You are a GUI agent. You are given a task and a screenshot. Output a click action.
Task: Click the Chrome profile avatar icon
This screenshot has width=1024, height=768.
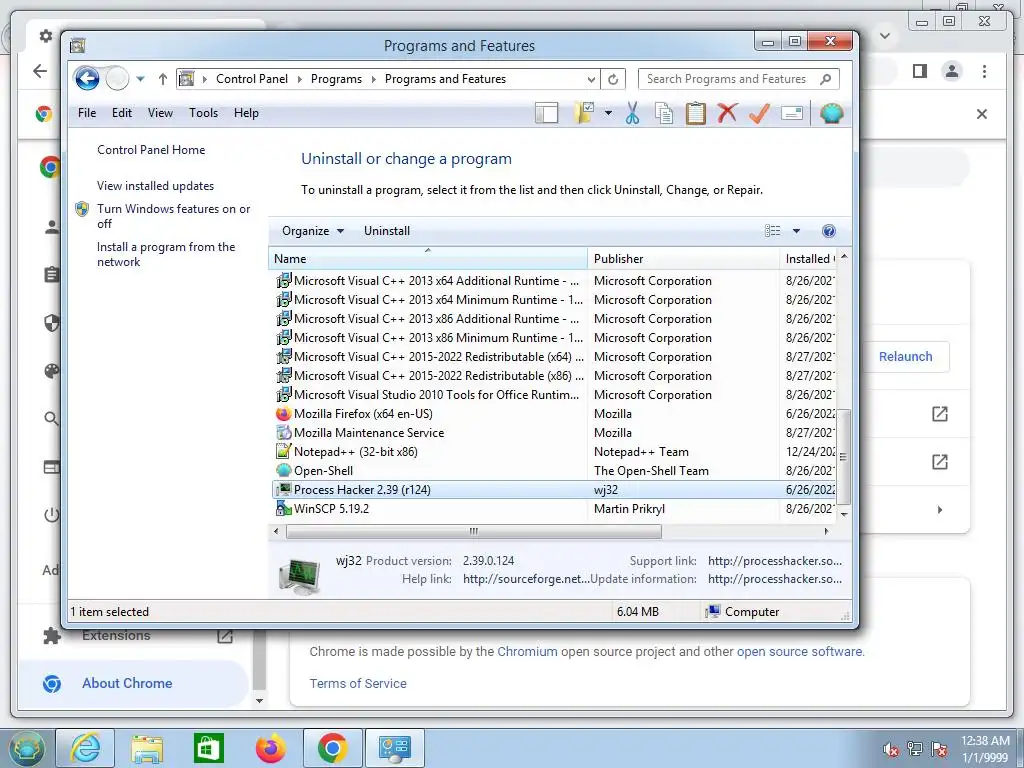pos(952,71)
